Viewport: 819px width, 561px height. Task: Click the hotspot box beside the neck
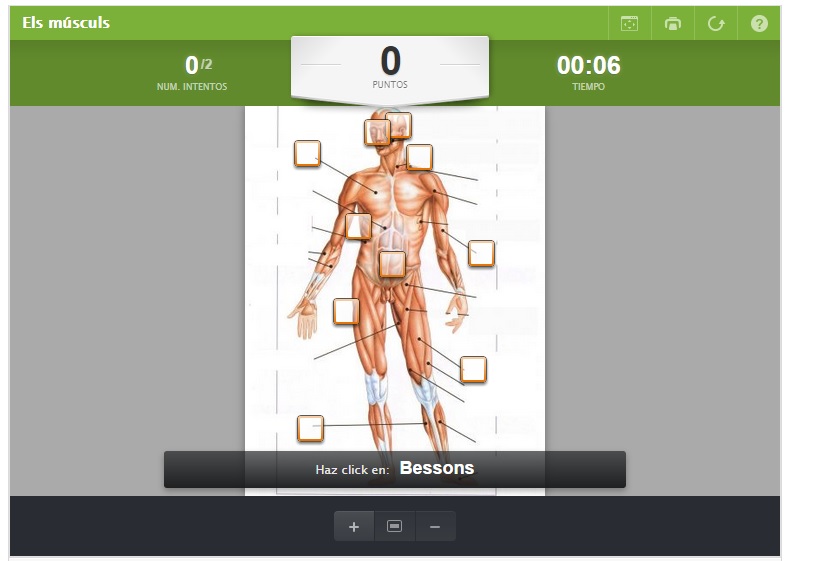click(x=419, y=157)
